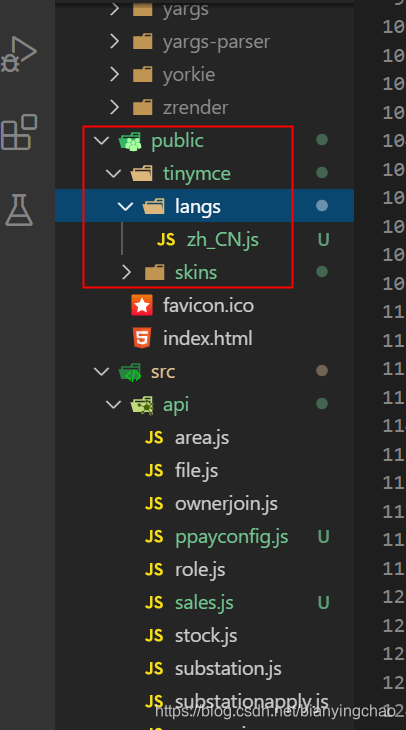Expand the yorkie folder chevron
The image size is (406, 730).
pyautogui.click(x=114, y=74)
